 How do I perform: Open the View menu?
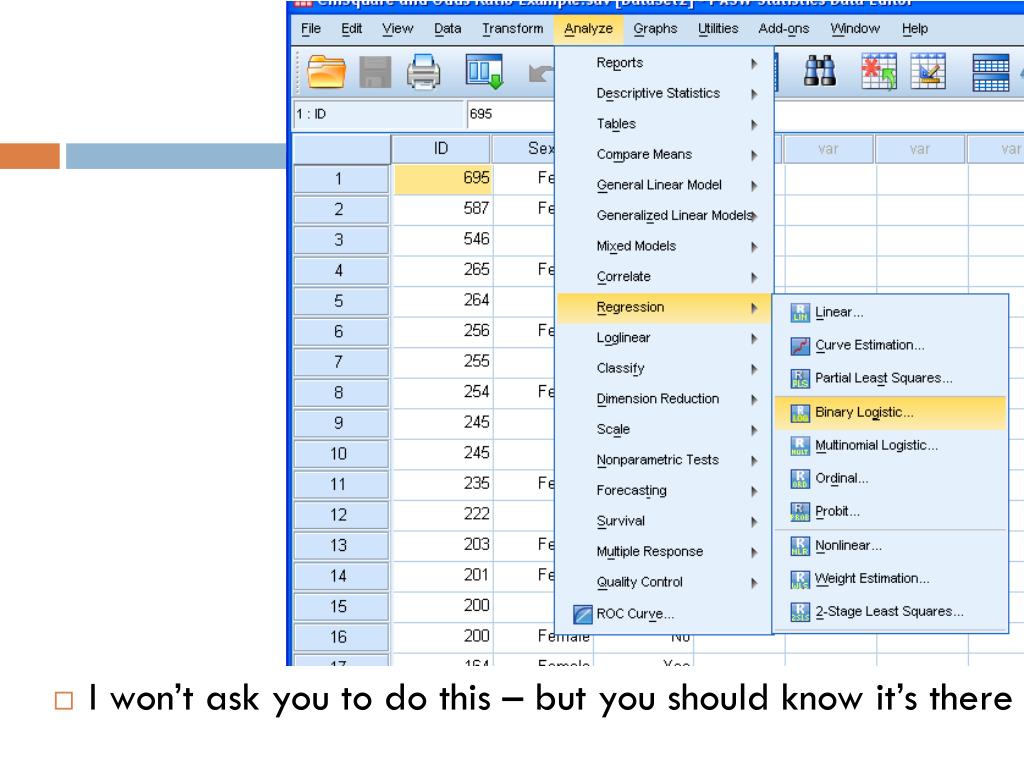pyautogui.click(x=398, y=29)
